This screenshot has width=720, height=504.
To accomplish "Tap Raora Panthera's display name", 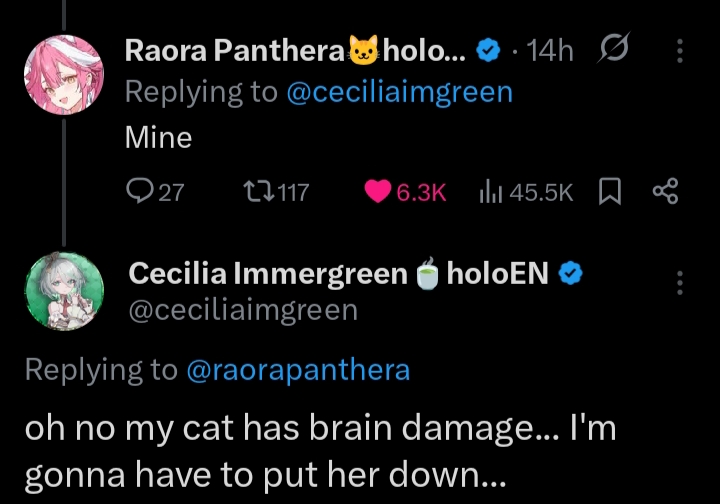I will (235, 52).
